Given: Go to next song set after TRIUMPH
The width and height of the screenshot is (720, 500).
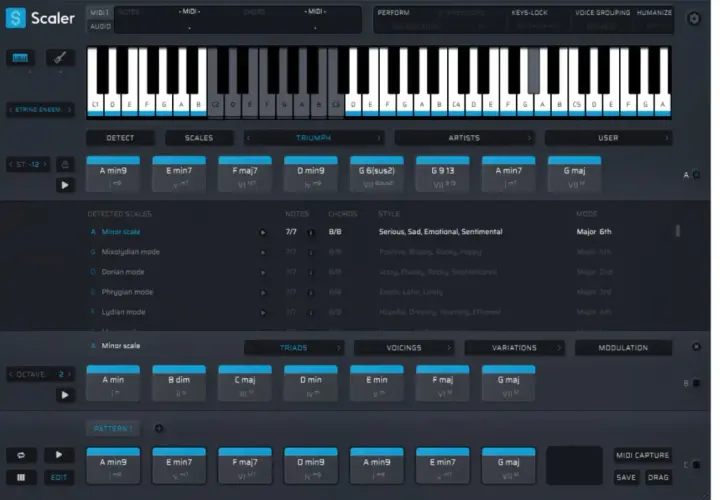Looking at the screenshot, I should point(379,138).
